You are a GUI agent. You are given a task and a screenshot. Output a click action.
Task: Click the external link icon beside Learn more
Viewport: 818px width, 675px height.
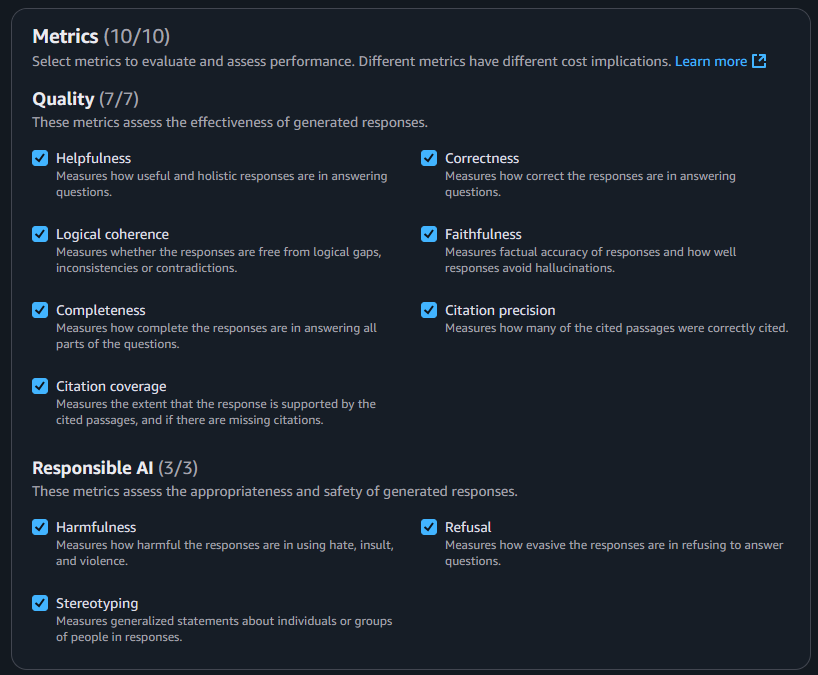pyautogui.click(x=759, y=62)
